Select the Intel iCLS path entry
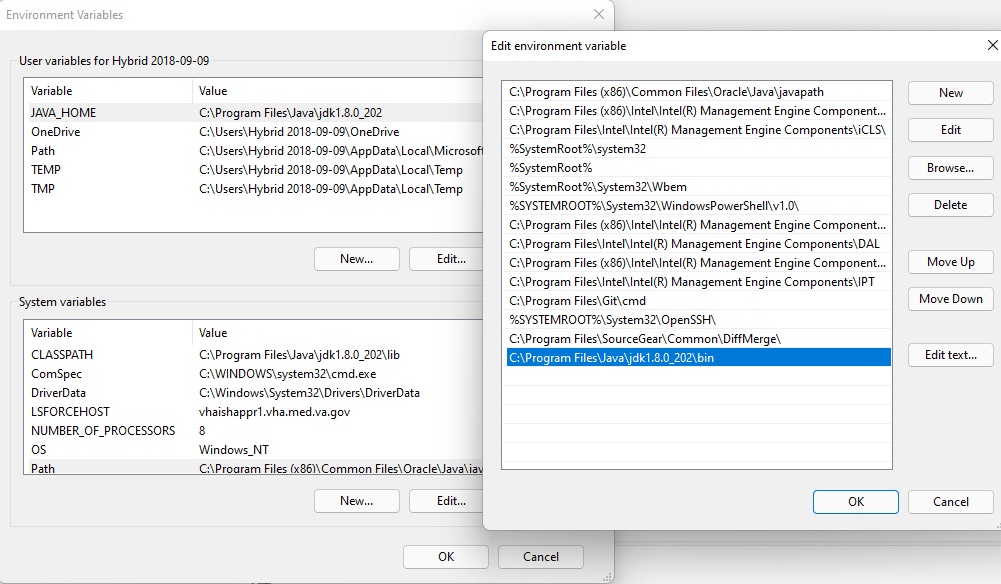Image resolution: width=1001 pixels, height=584 pixels. click(698, 130)
